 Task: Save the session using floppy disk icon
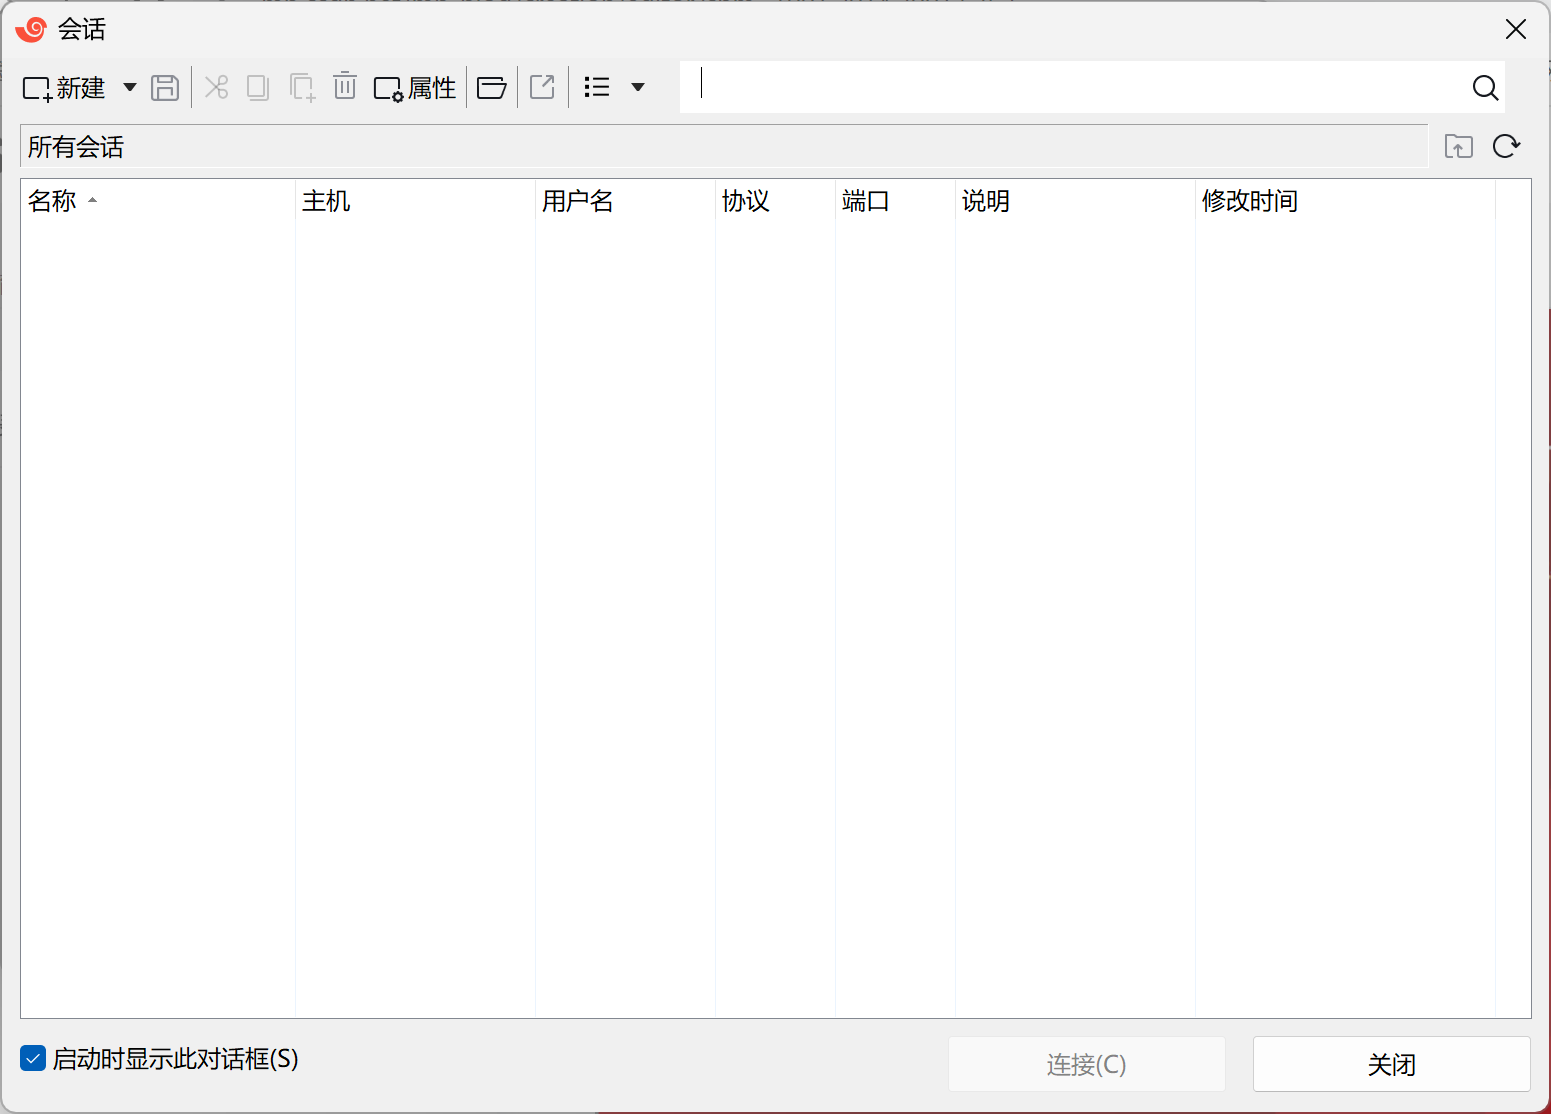coord(165,87)
